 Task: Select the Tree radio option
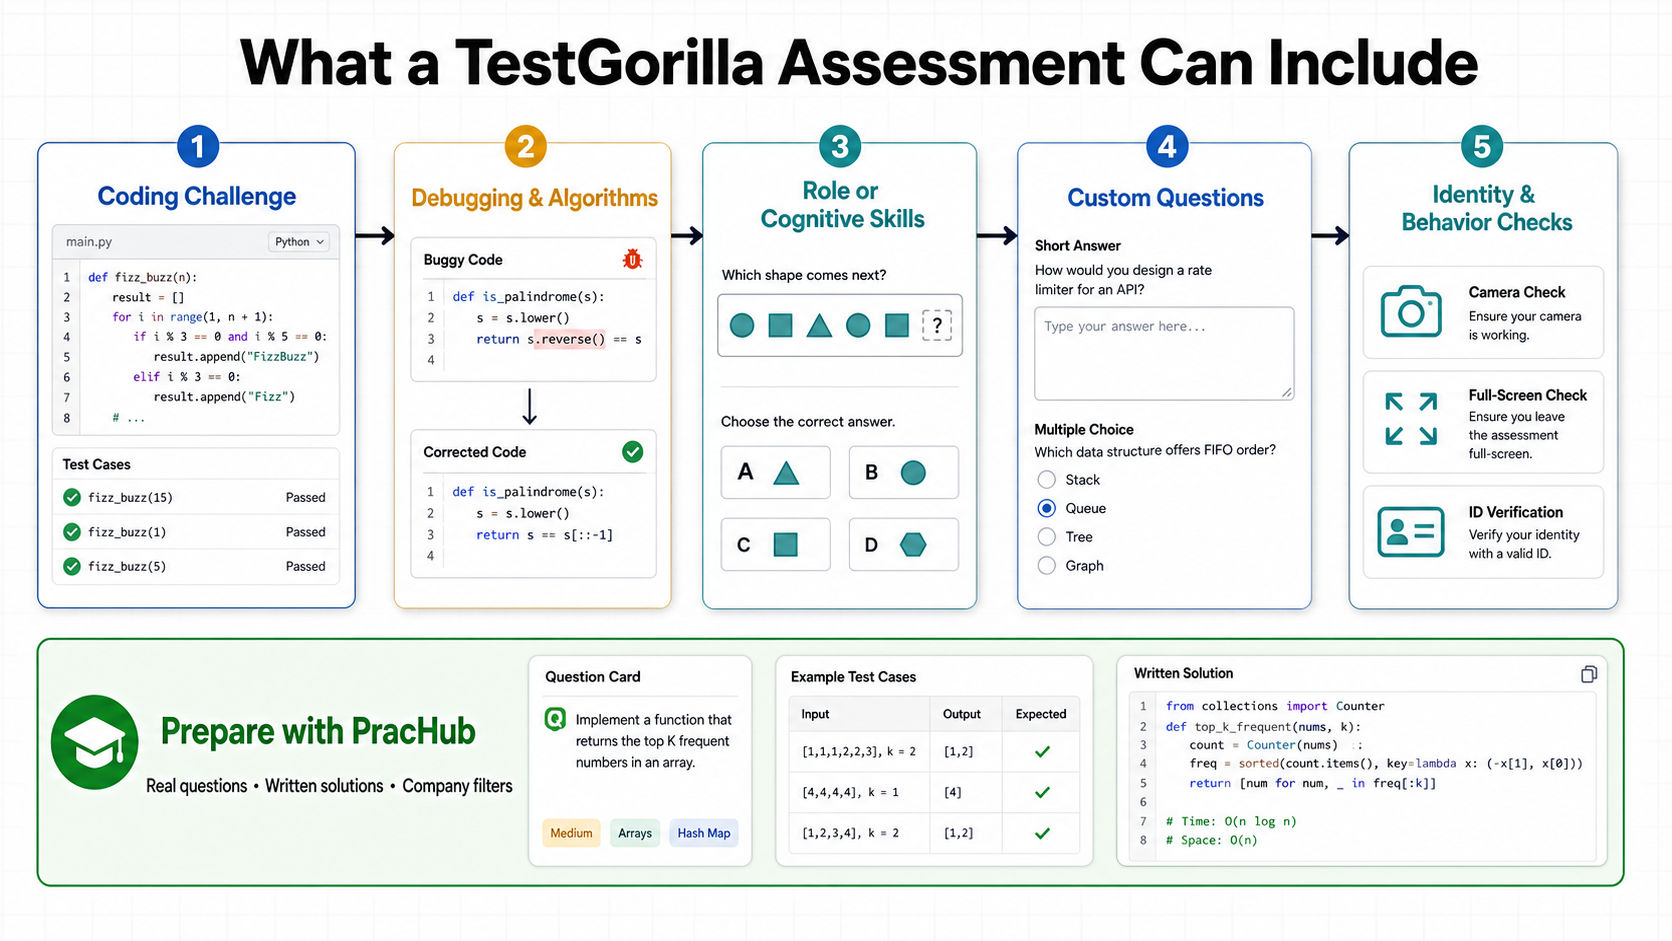pyautogui.click(x=1047, y=537)
